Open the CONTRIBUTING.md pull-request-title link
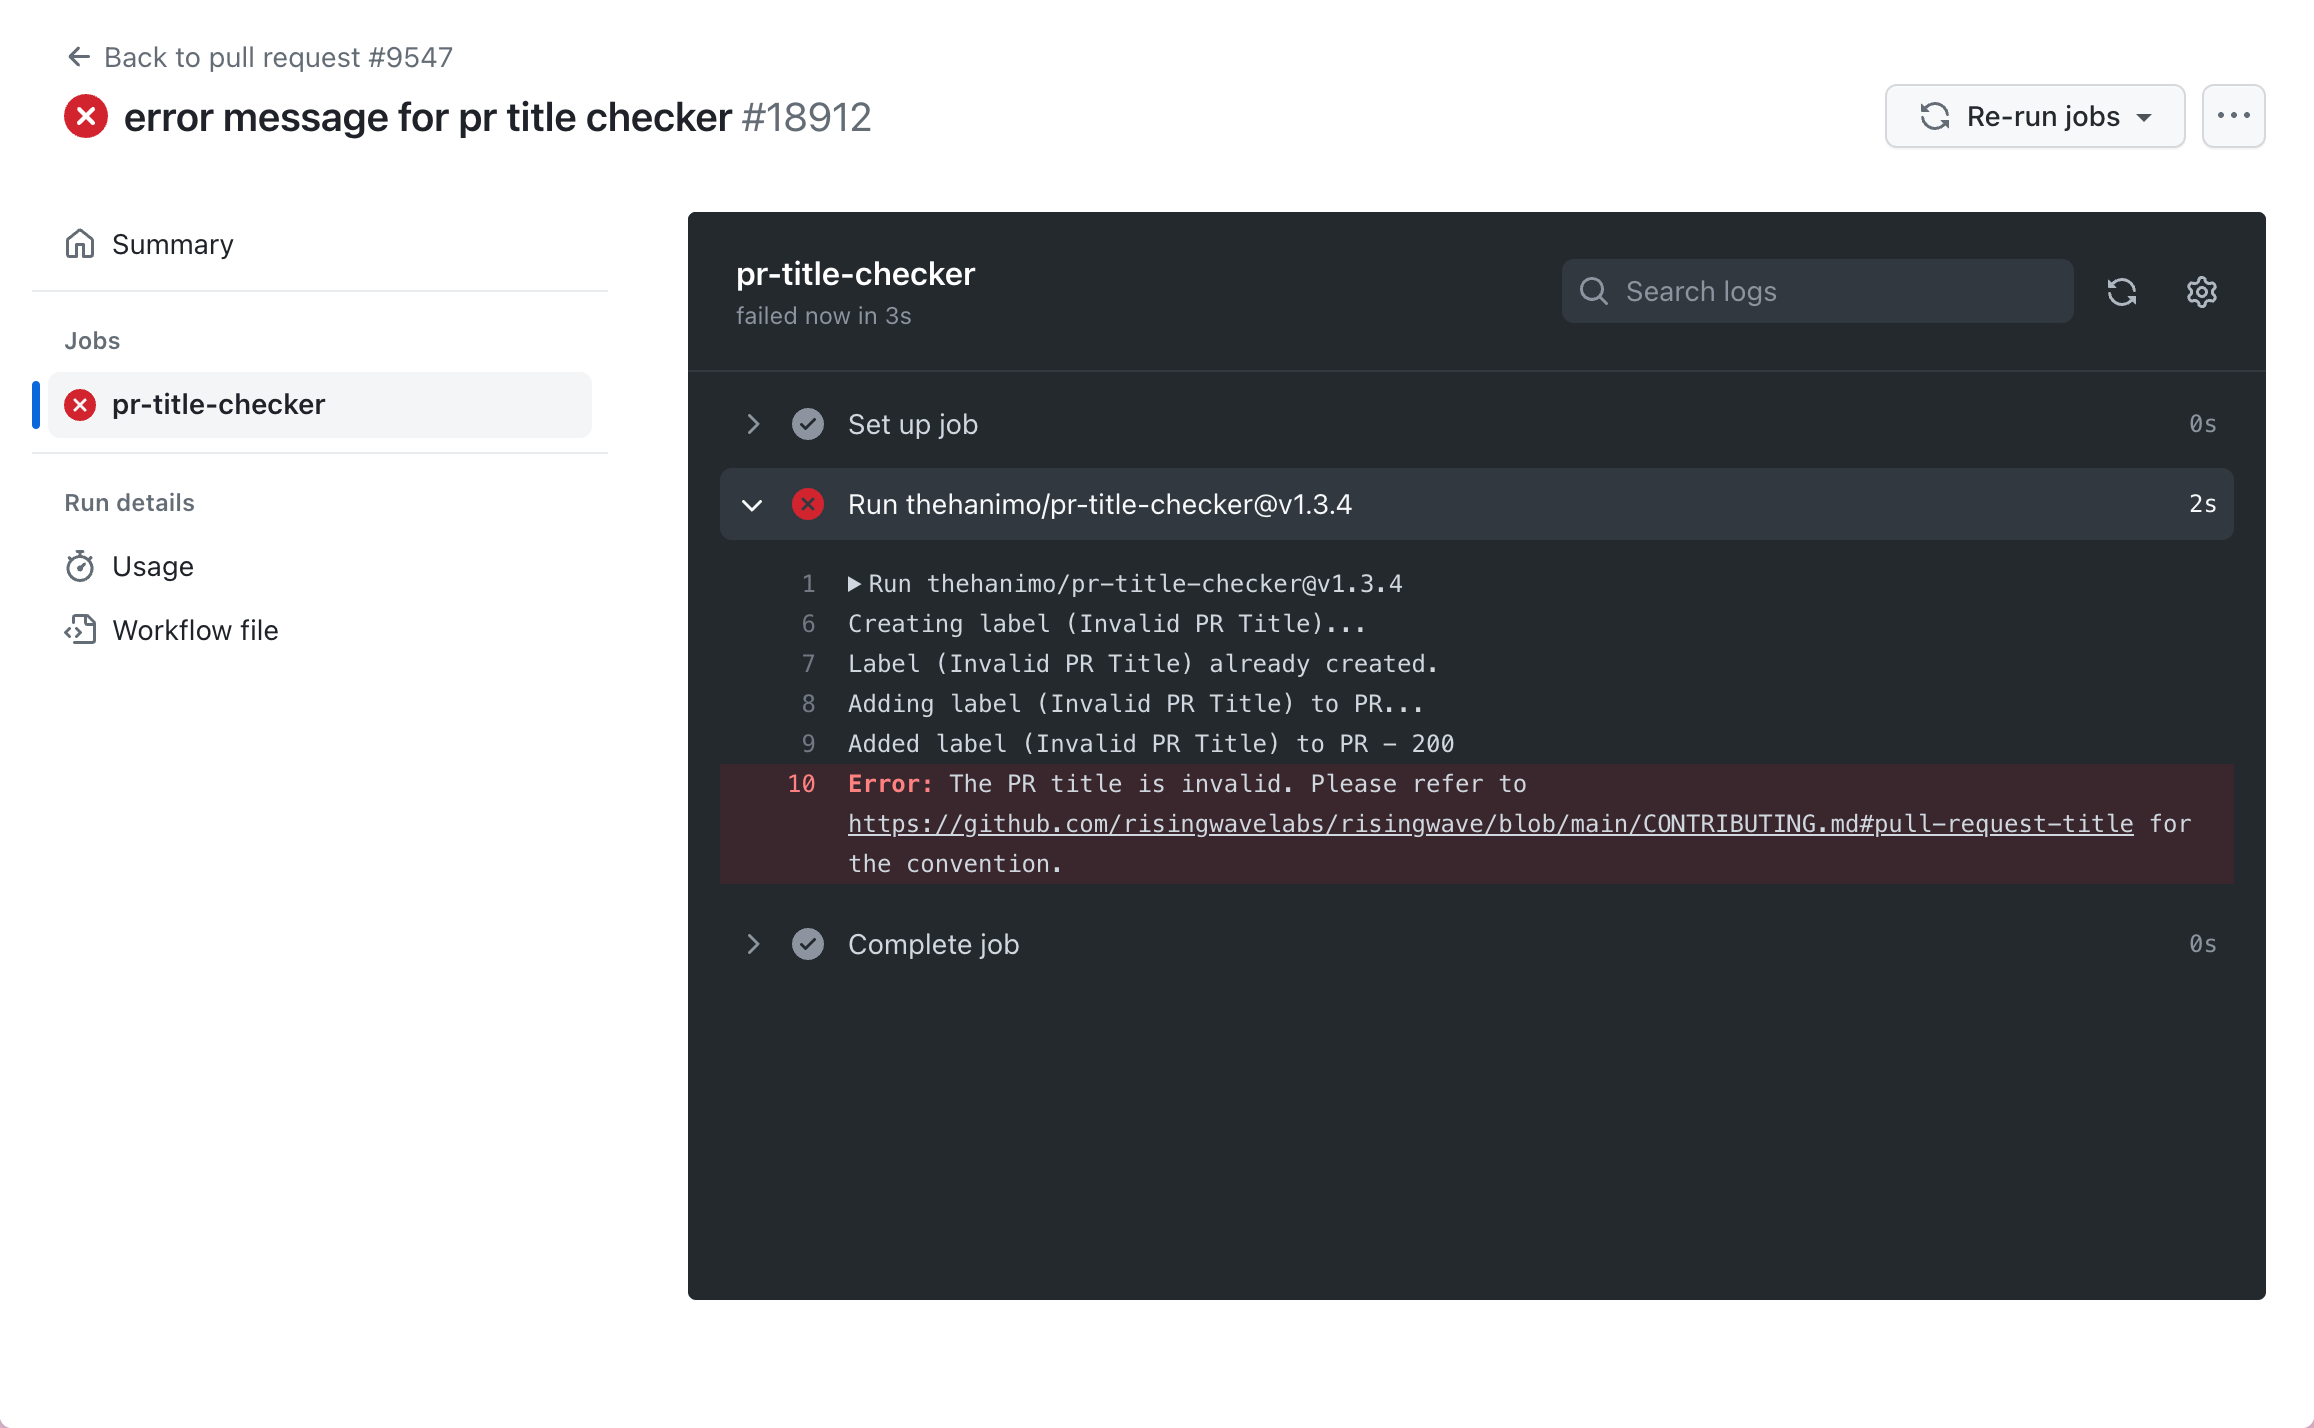Screen dimensions: 2314x1428 (x=1490, y=824)
